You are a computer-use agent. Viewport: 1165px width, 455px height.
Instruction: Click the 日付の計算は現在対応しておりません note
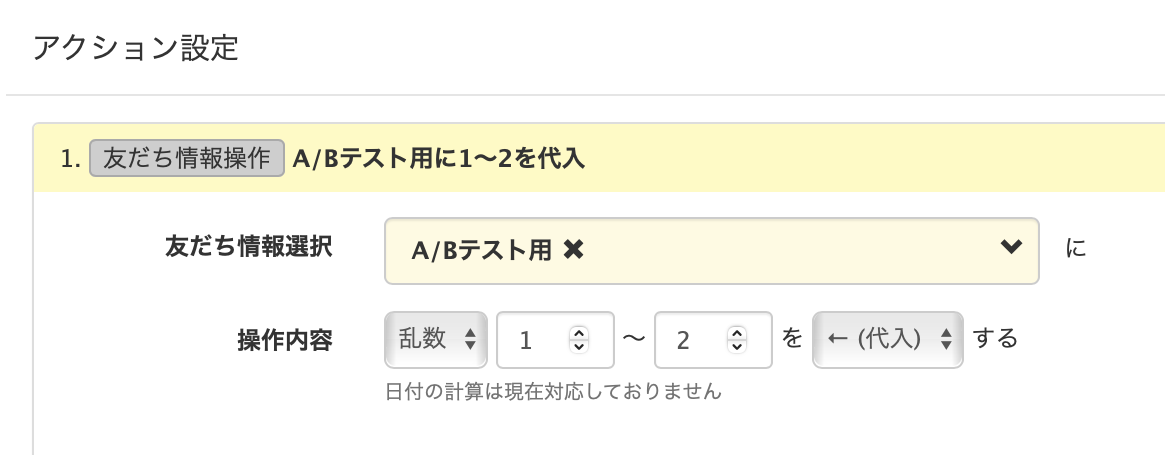point(553,391)
